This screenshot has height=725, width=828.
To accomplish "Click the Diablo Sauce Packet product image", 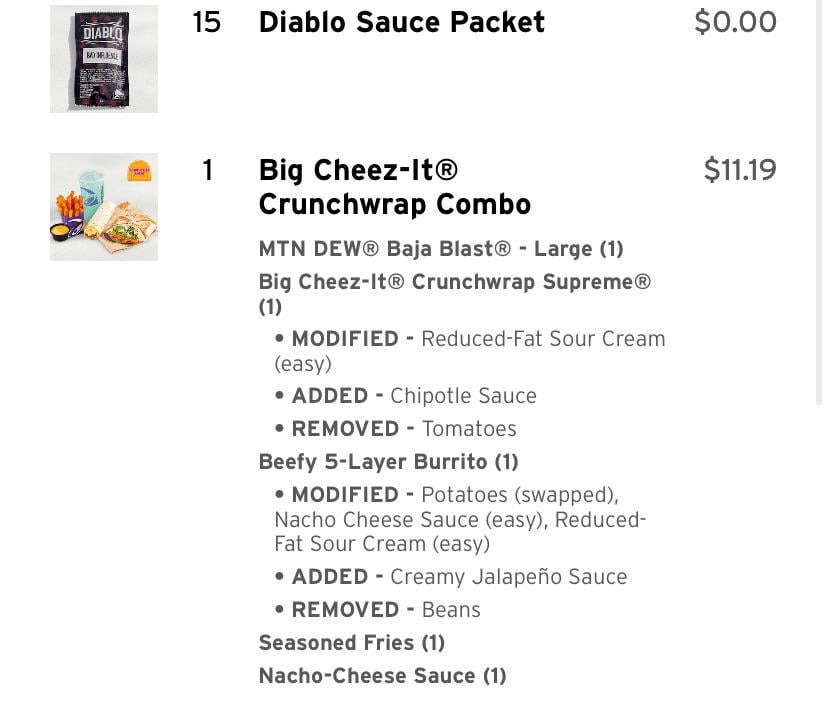I will [104, 59].
